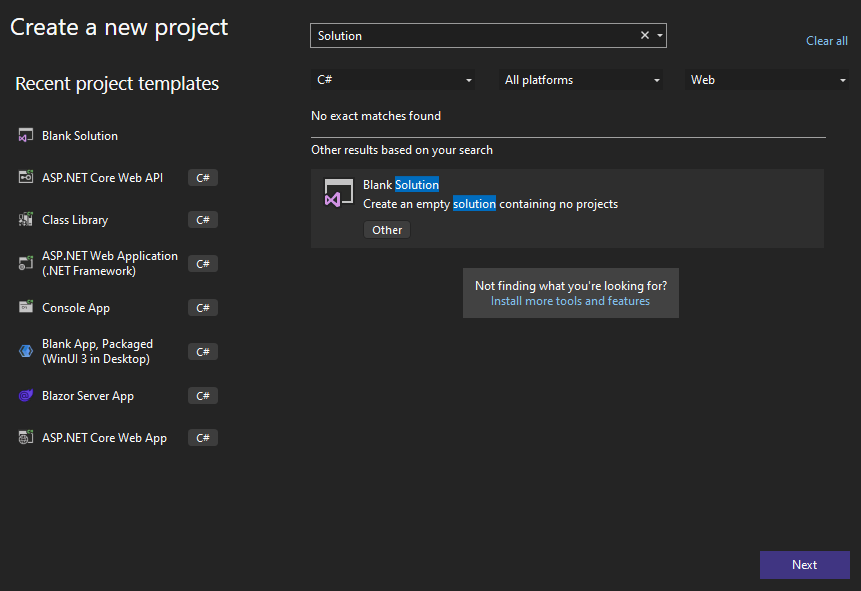
Task: Open Install more tools and features link
Action: click(x=570, y=301)
